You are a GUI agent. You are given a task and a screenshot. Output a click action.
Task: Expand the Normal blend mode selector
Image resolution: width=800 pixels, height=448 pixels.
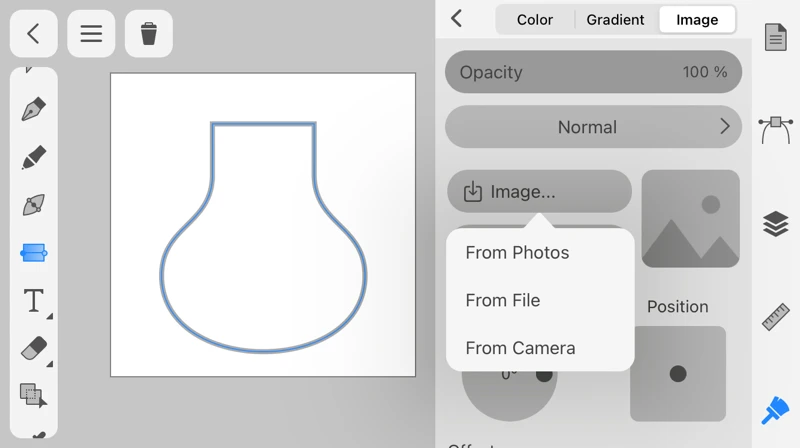593,127
